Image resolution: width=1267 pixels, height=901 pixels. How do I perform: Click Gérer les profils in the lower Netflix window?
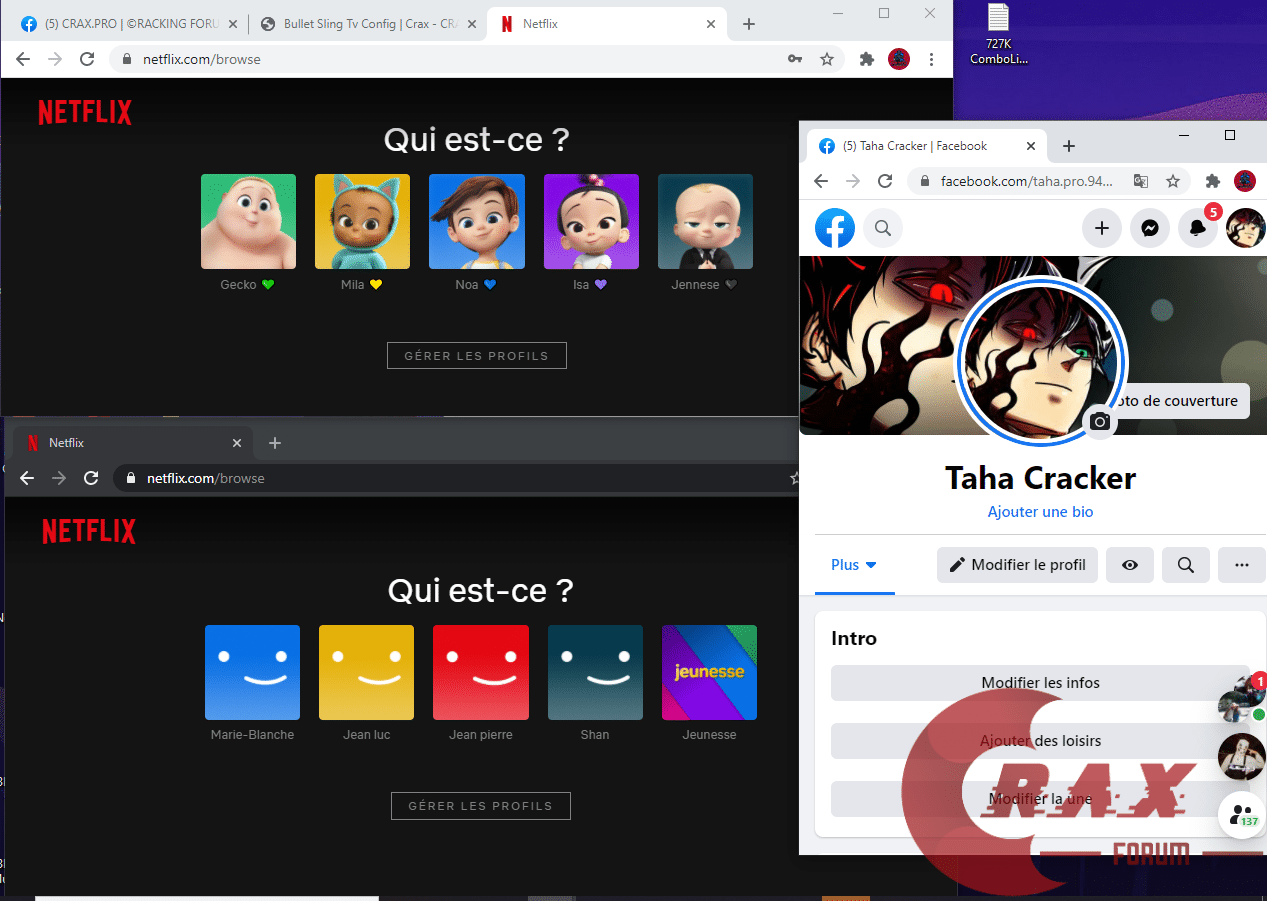(481, 806)
